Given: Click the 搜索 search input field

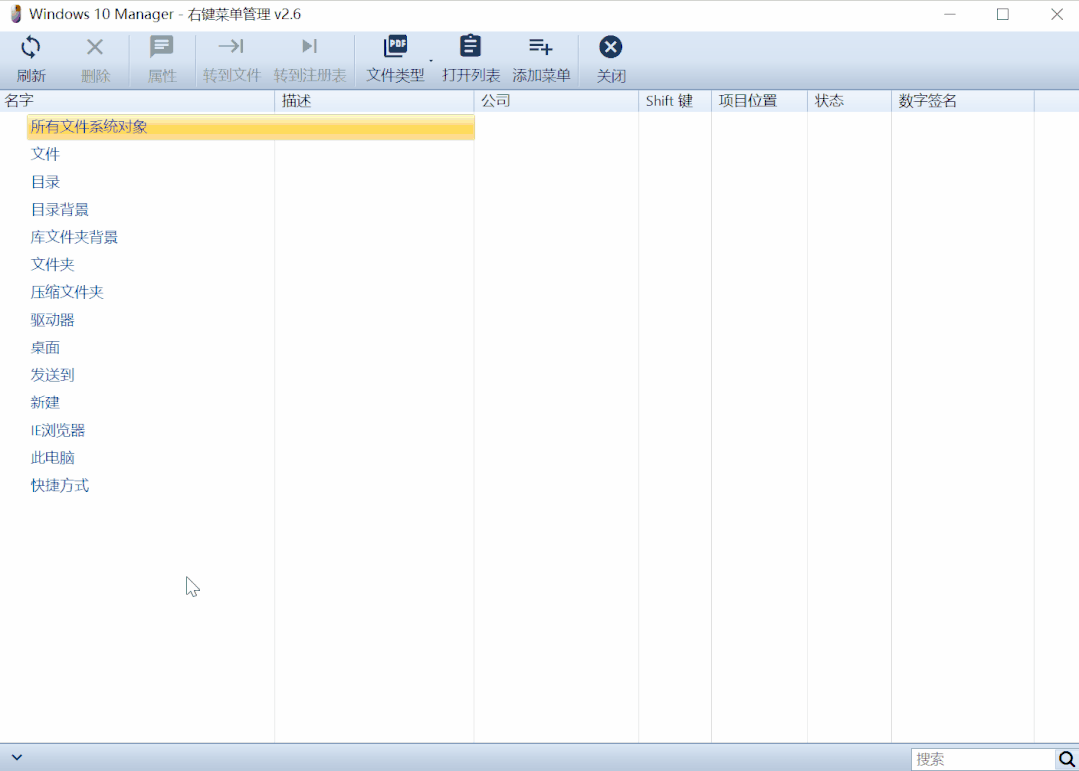Looking at the screenshot, I should [983, 759].
